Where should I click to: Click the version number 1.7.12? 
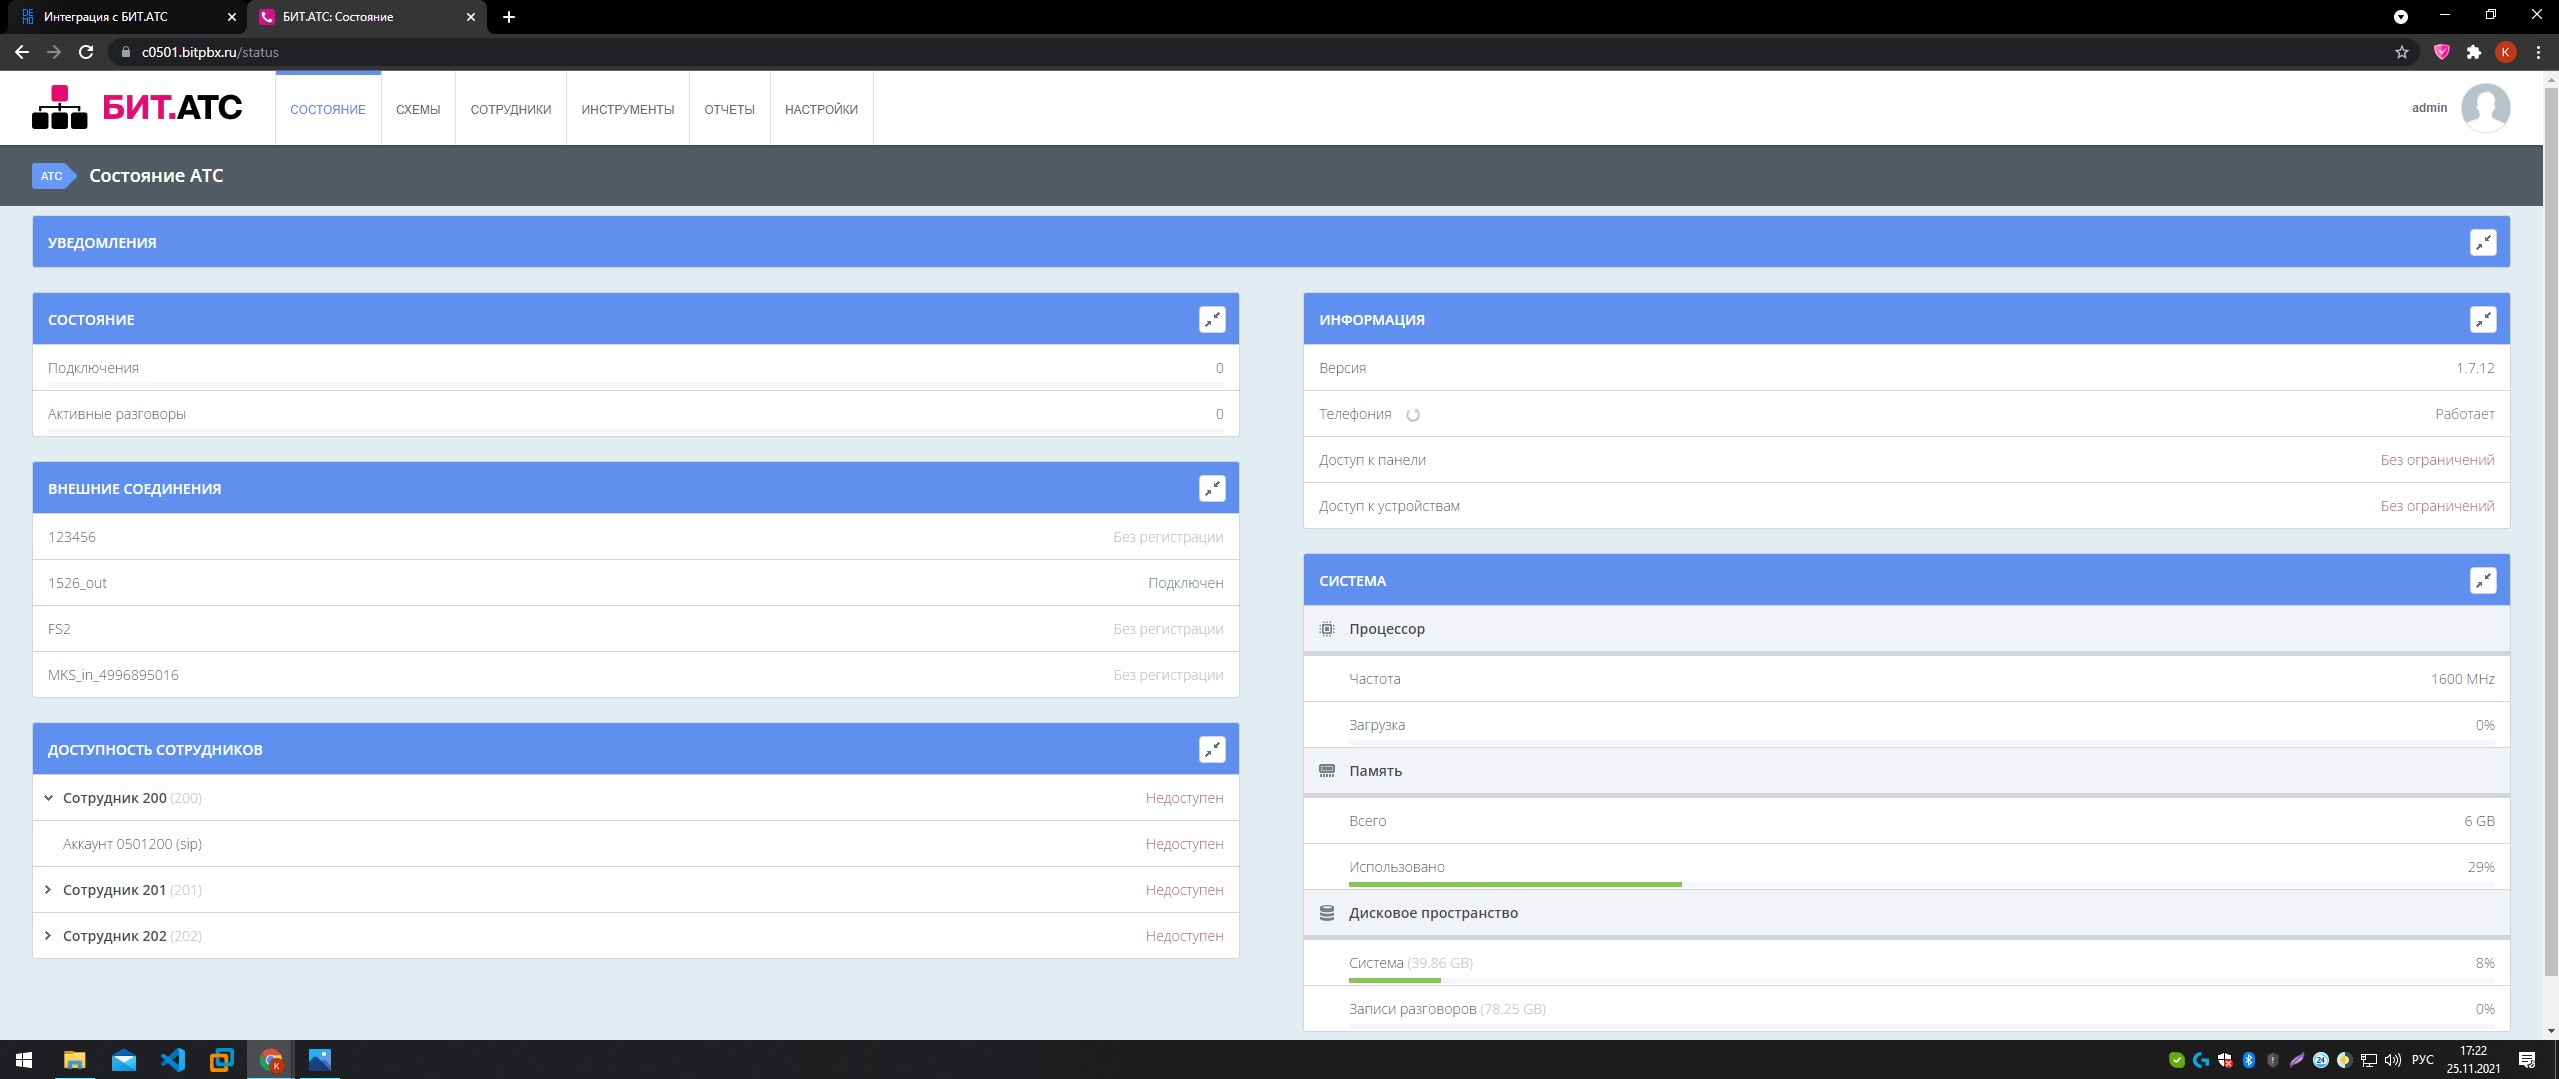[x=2475, y=368]
